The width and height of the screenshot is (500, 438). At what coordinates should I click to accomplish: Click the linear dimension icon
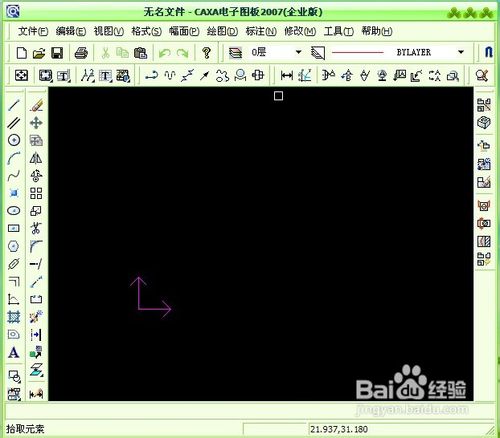(x=287, y=76)
